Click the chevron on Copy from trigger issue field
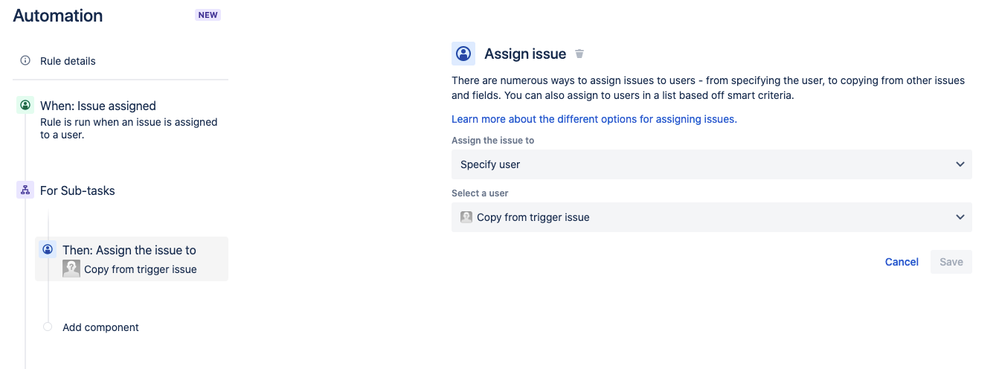Screen dimensions: 999x369 pos(960,217)
